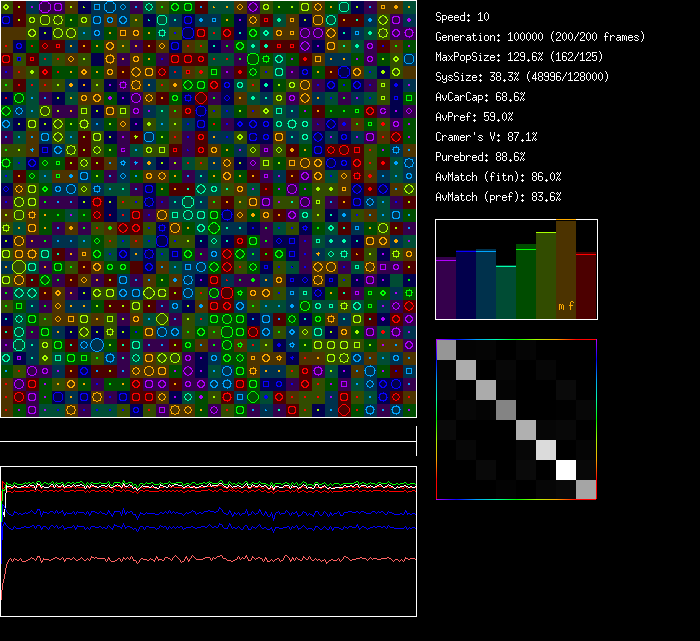Click the purple bar in the histogram

click(446, 288)
